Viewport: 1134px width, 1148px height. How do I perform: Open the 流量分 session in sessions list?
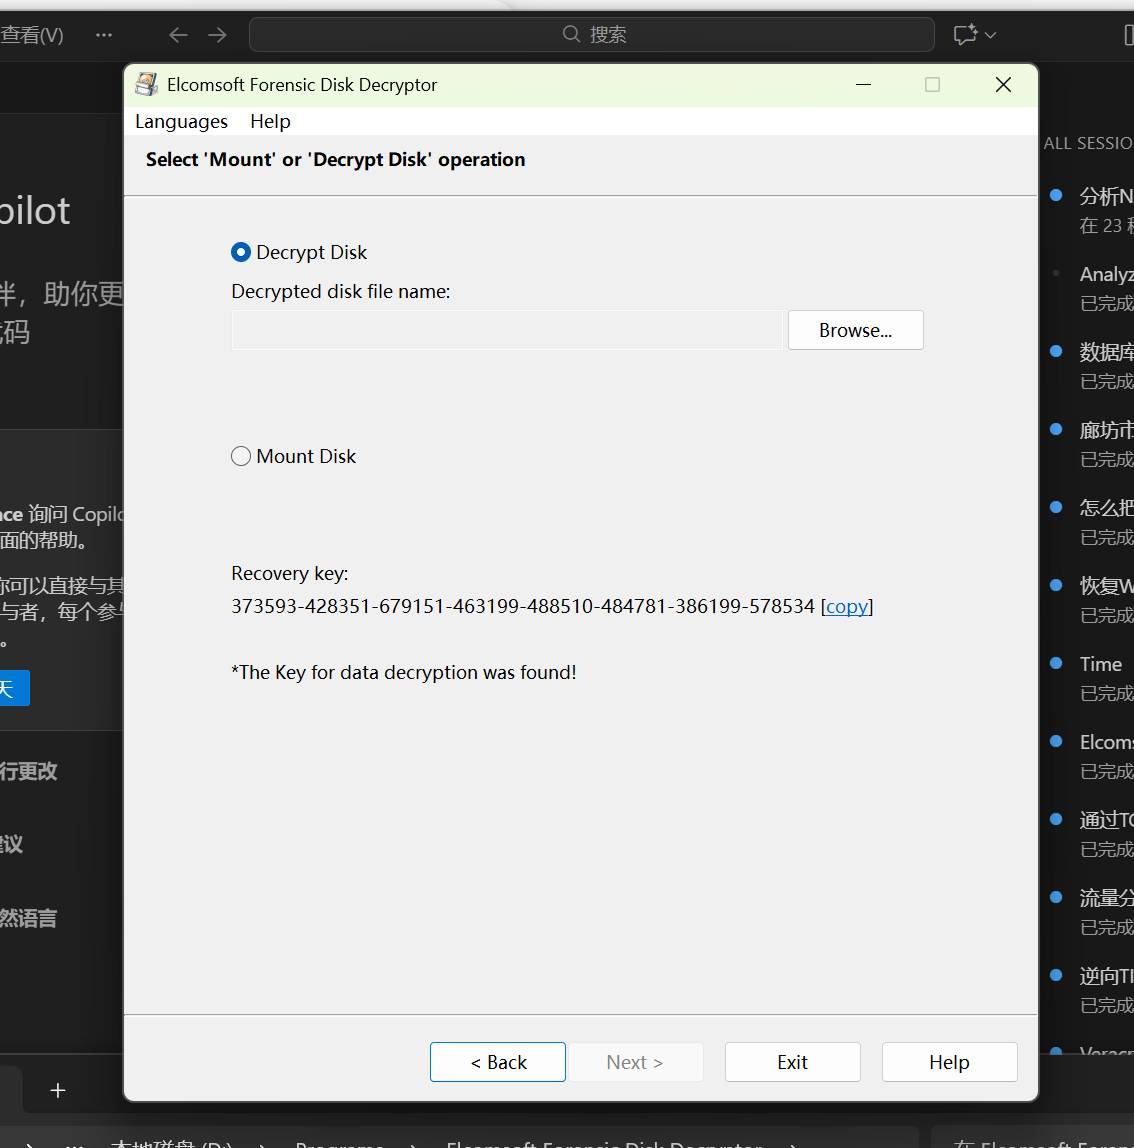pos(1090,912)
